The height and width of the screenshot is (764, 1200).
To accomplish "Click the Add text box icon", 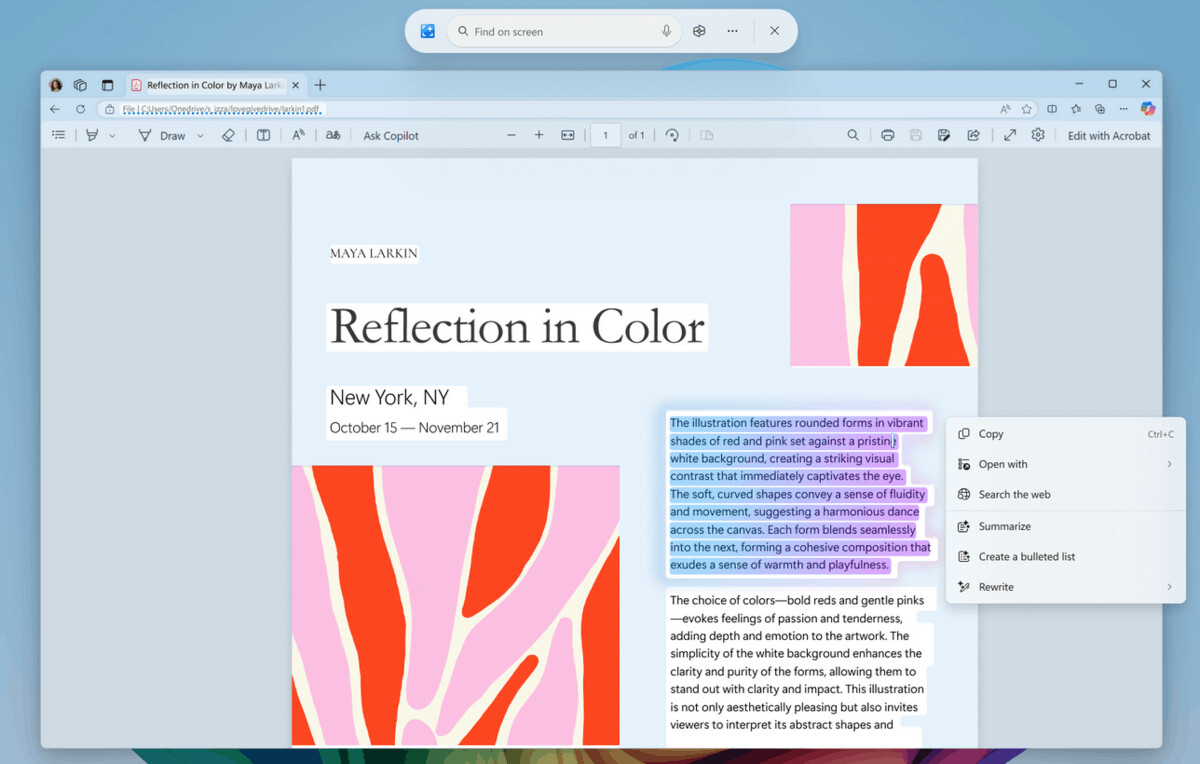I will click(x=263, y=135).
